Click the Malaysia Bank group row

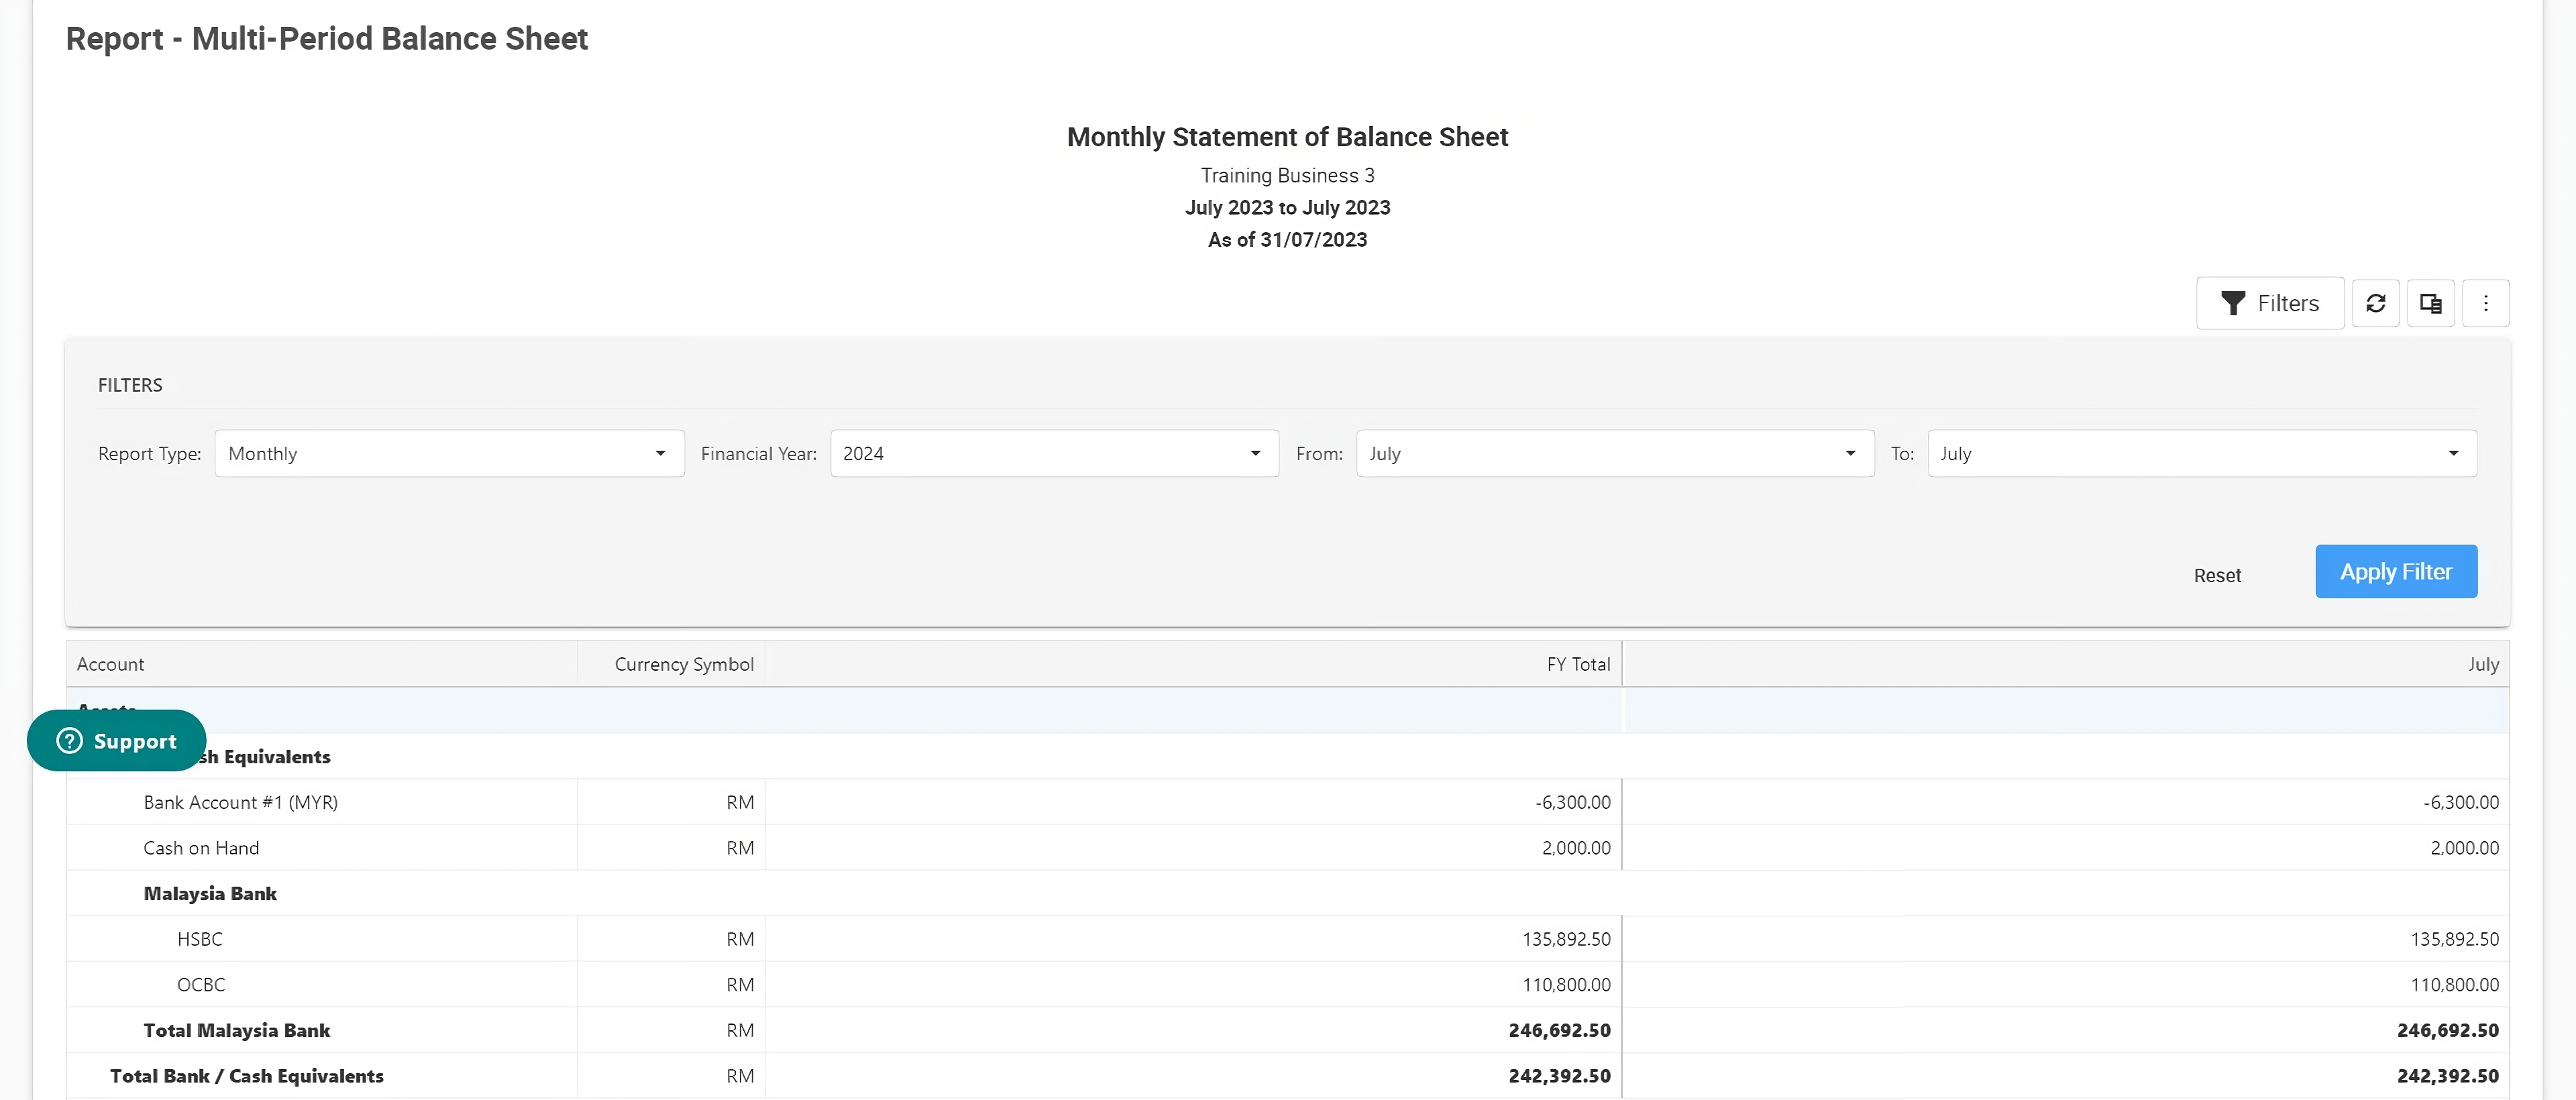coord(1287,894)
